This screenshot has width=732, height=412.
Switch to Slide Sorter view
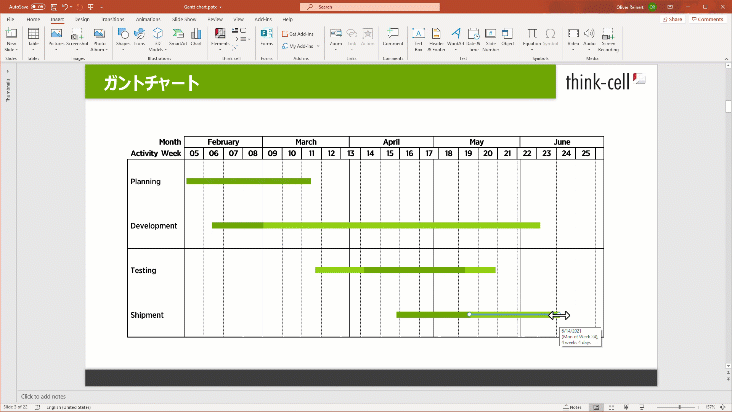point(611,407)
